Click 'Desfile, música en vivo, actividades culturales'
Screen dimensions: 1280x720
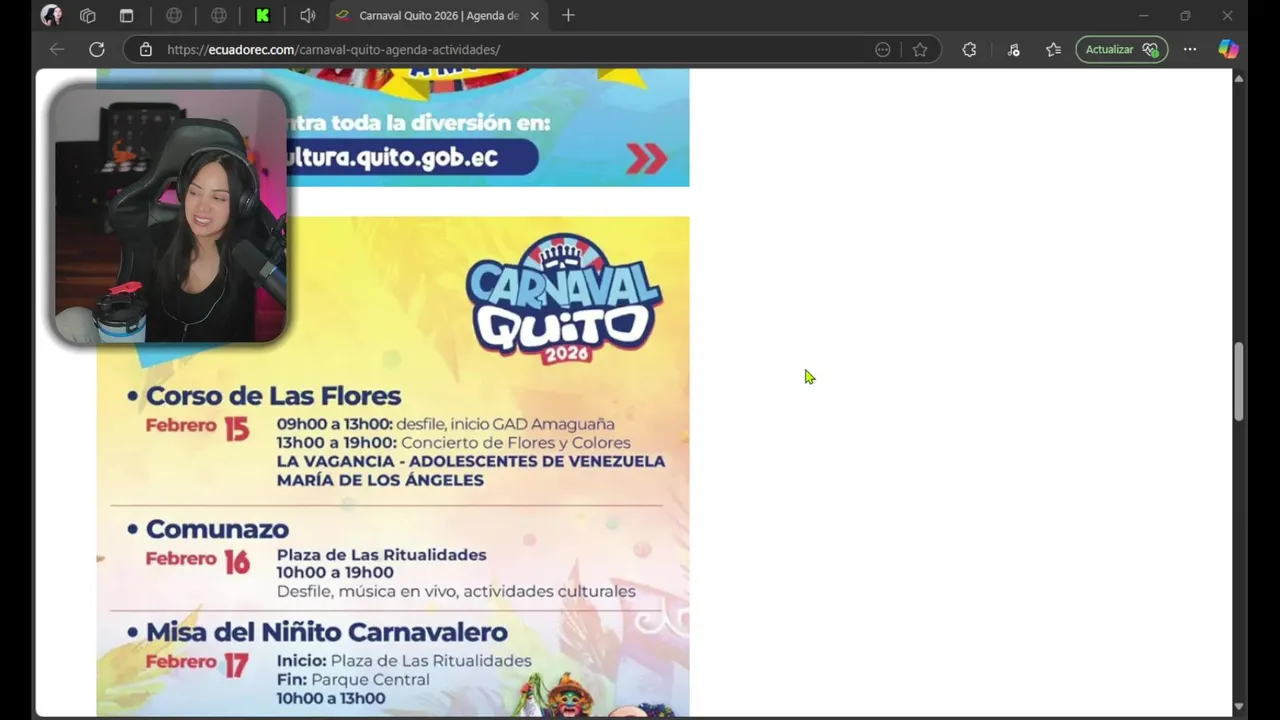point(456,591)
